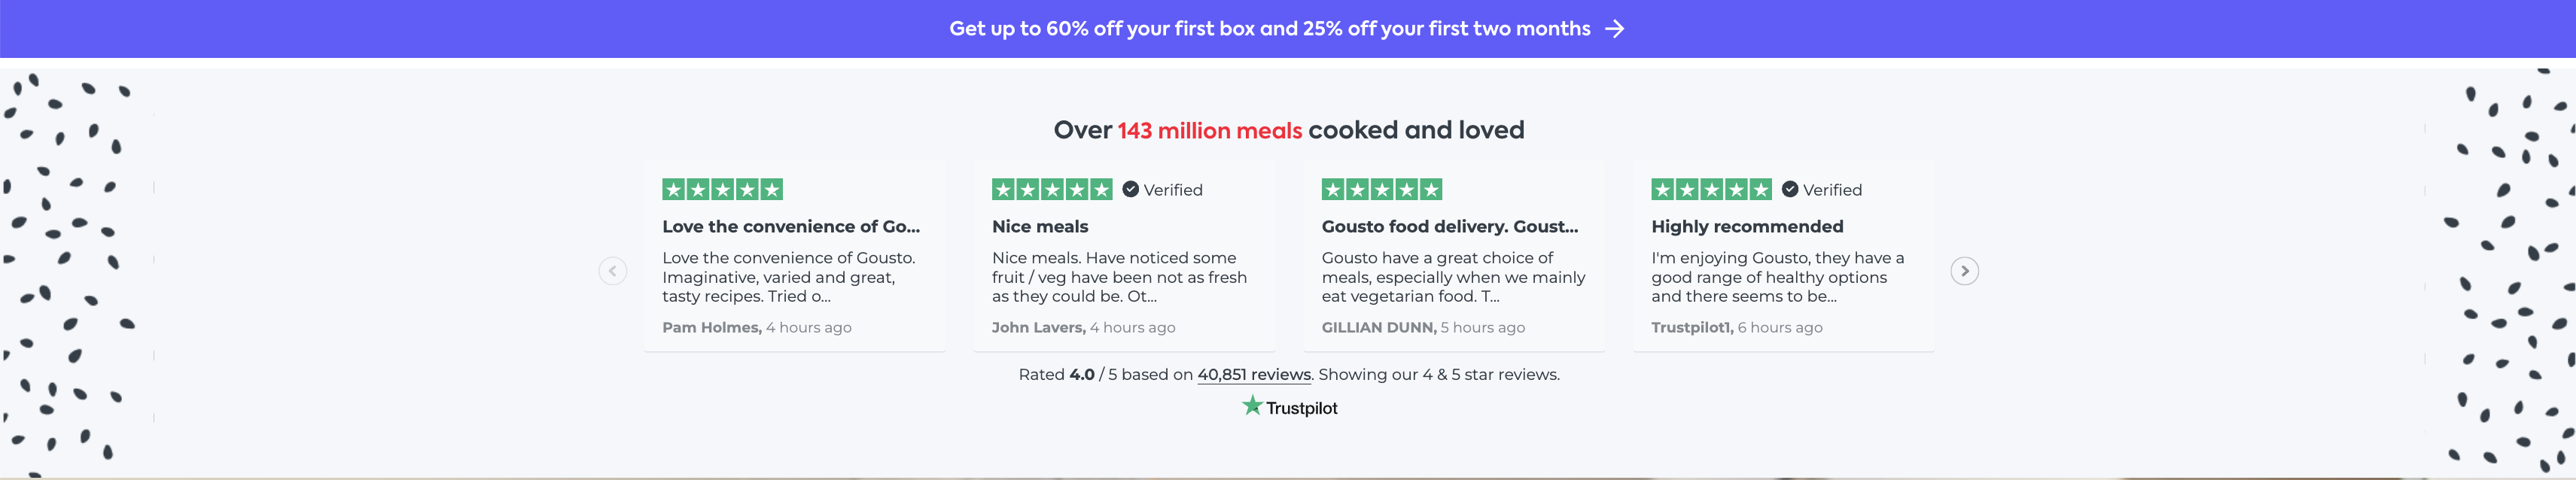This screenshot has width=2576, height=480.
Task: Click John Lavers review body text
Action: [1118, 277]
